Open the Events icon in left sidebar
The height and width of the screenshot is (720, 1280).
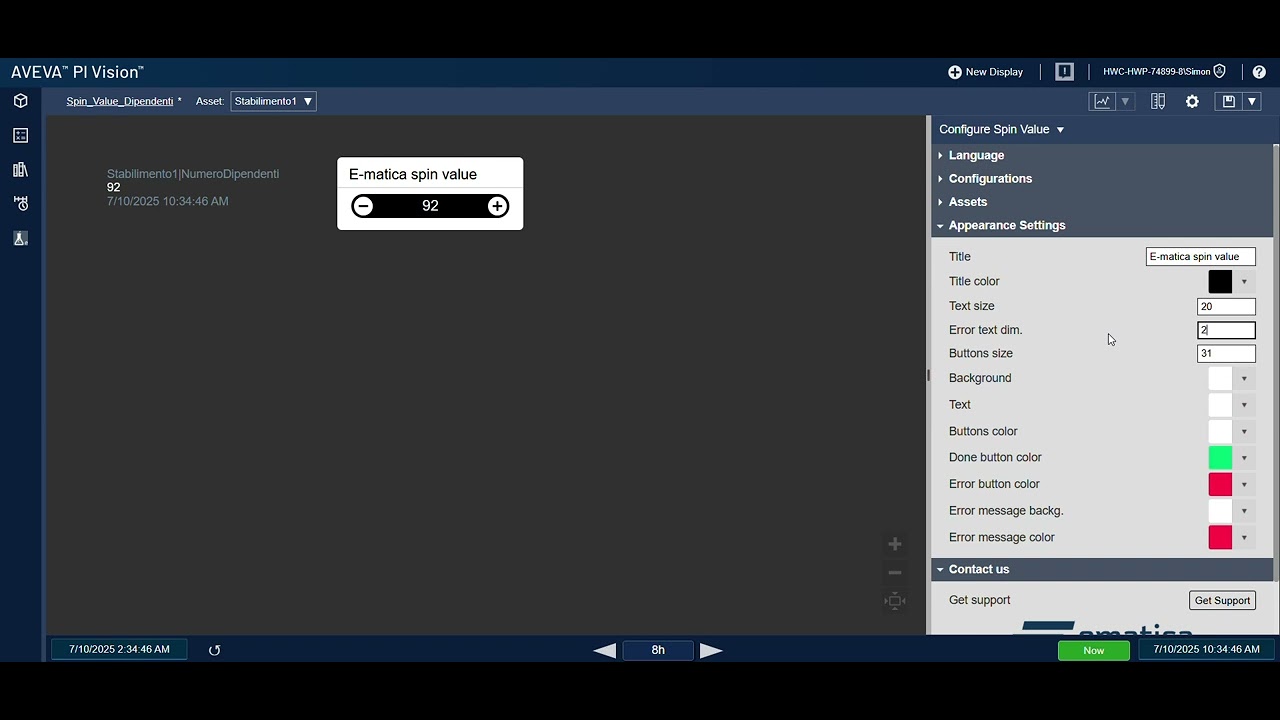tap(20, 203)
